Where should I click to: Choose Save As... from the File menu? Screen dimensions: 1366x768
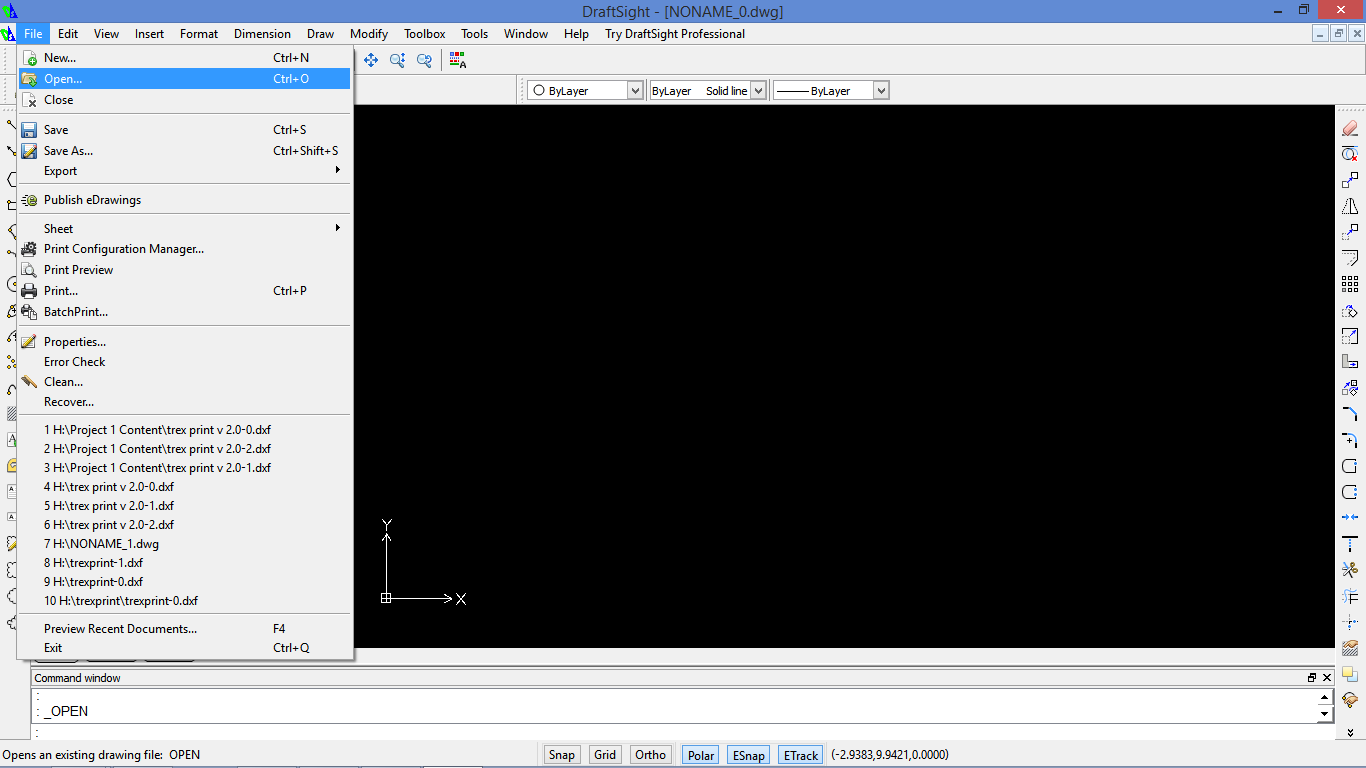click(x=185, y=151)
